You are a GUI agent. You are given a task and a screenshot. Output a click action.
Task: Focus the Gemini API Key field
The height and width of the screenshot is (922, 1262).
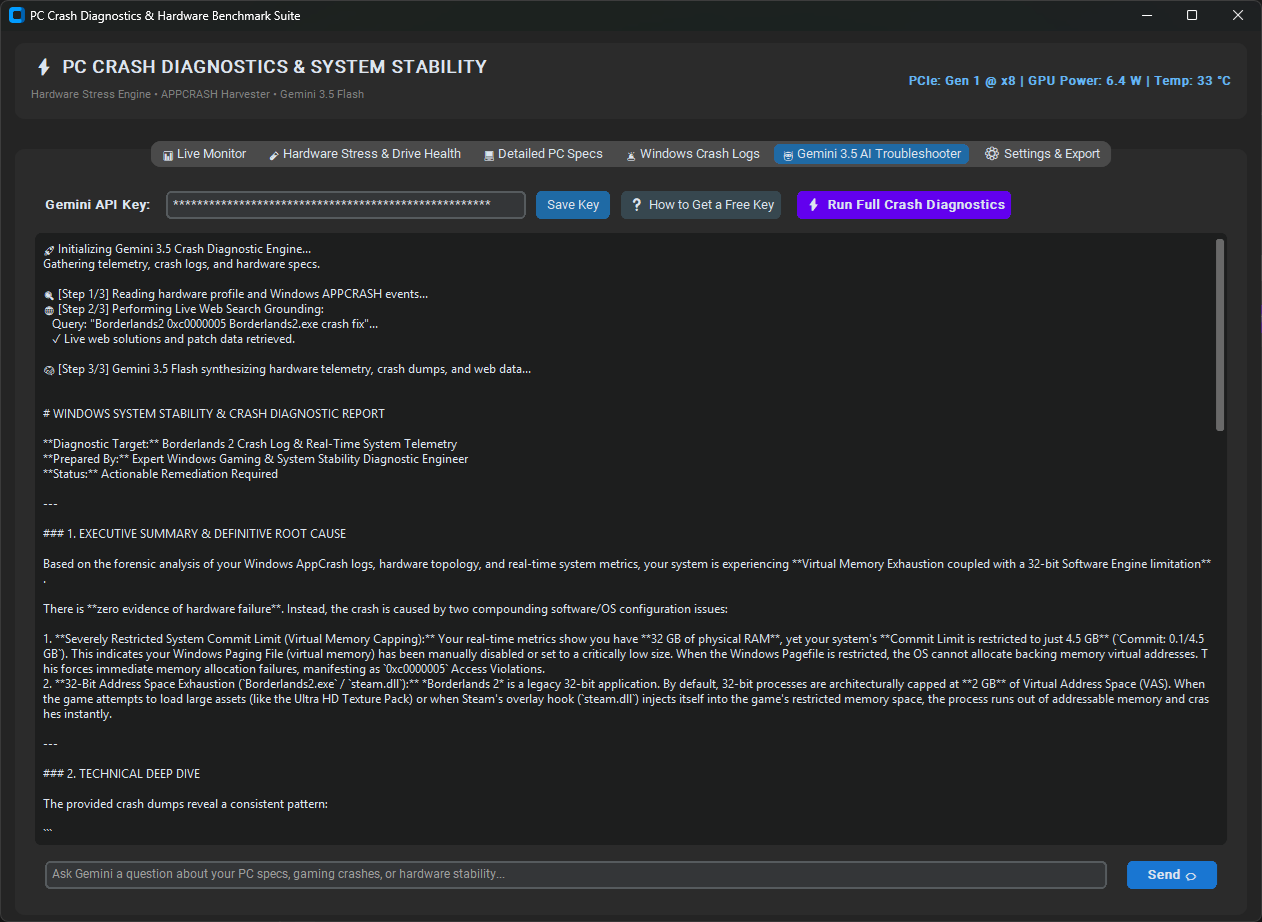[x=346, y=205]
